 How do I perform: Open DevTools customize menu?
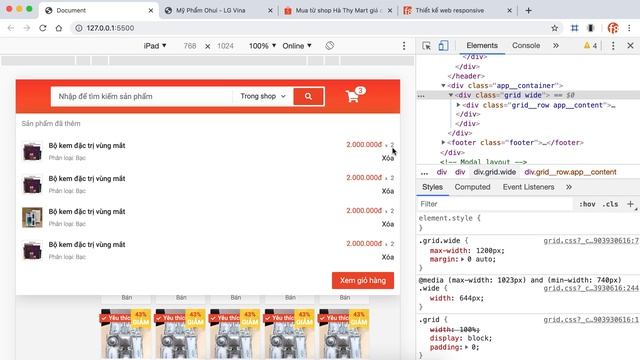pyautogui.click(x=613, y=46)
